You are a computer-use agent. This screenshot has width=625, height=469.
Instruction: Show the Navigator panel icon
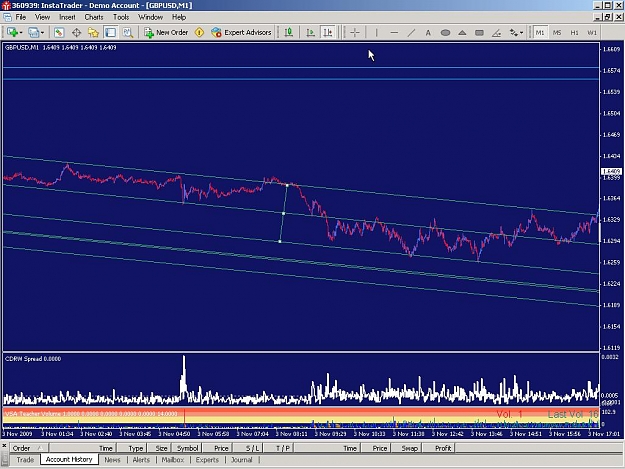tap(93, 32)
